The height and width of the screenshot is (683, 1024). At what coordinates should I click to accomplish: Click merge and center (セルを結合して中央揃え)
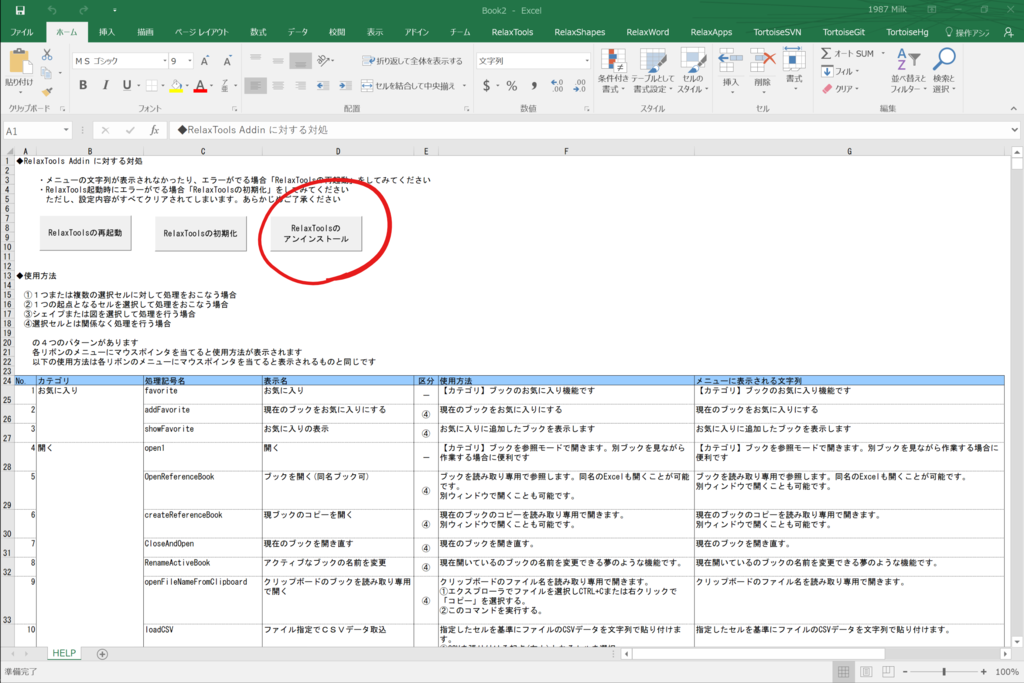click(x=409, y=86)
